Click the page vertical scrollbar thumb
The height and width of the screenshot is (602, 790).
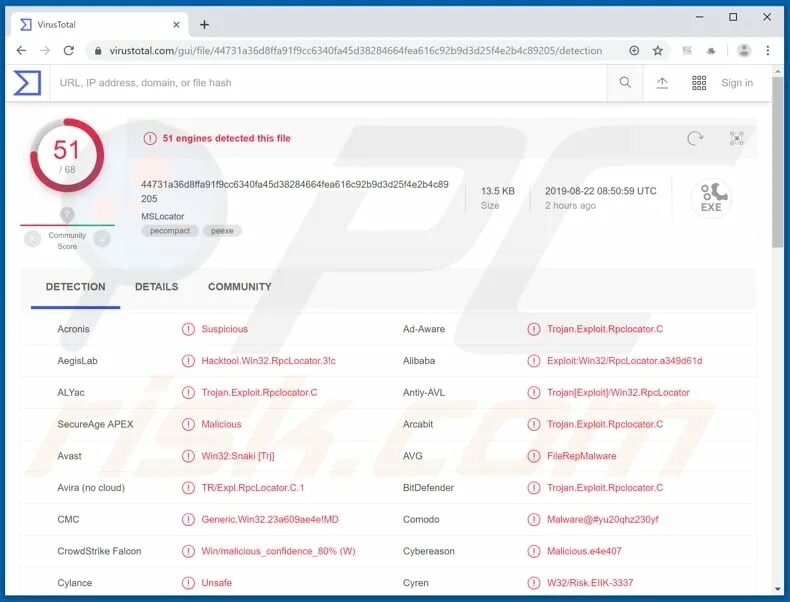(x=778, y=161)
